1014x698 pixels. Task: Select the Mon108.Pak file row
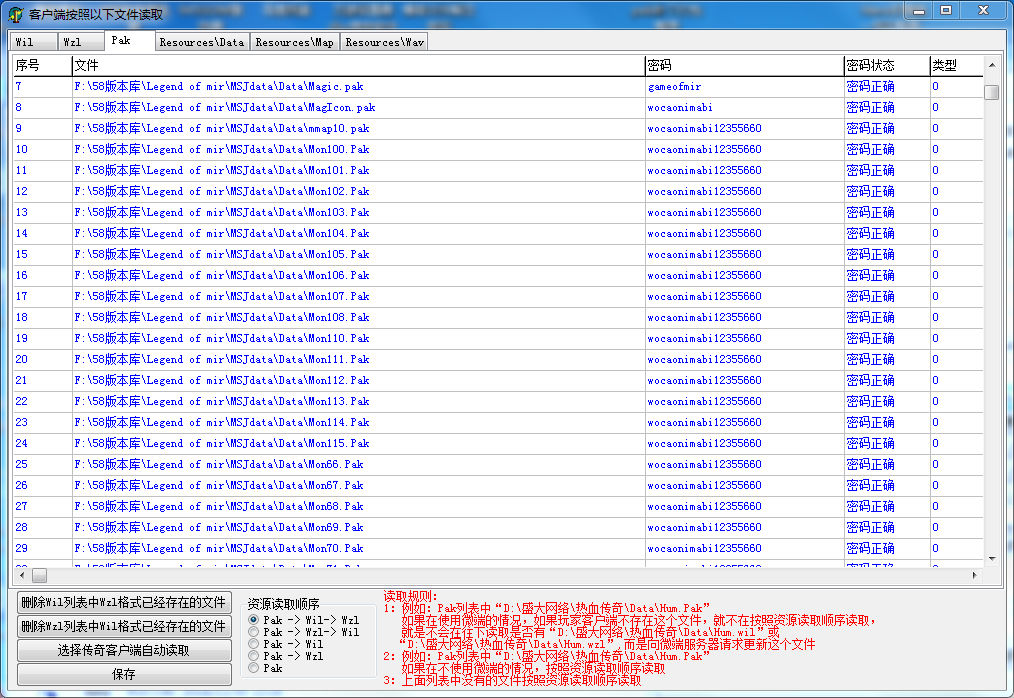[498, 318]
